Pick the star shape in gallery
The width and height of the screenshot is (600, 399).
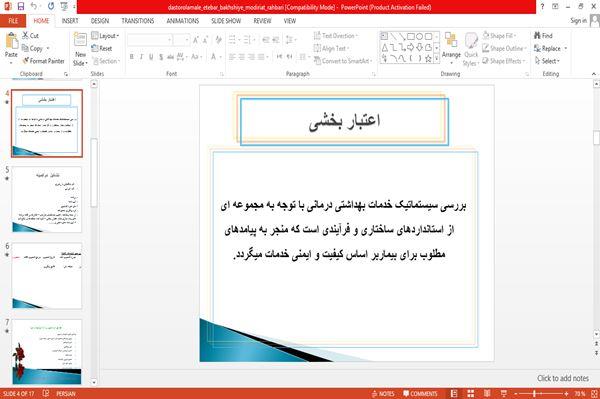coord(428,59)
